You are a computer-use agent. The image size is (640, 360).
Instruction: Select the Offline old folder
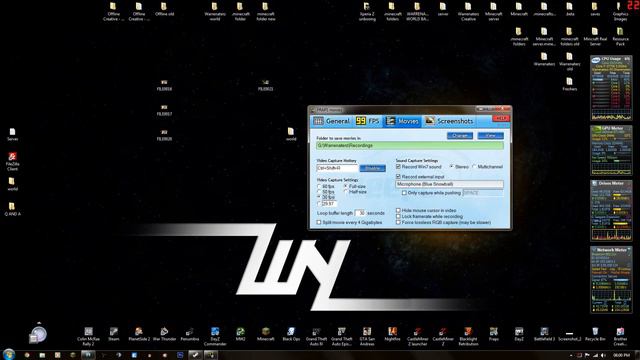click(x=164, y=9)
